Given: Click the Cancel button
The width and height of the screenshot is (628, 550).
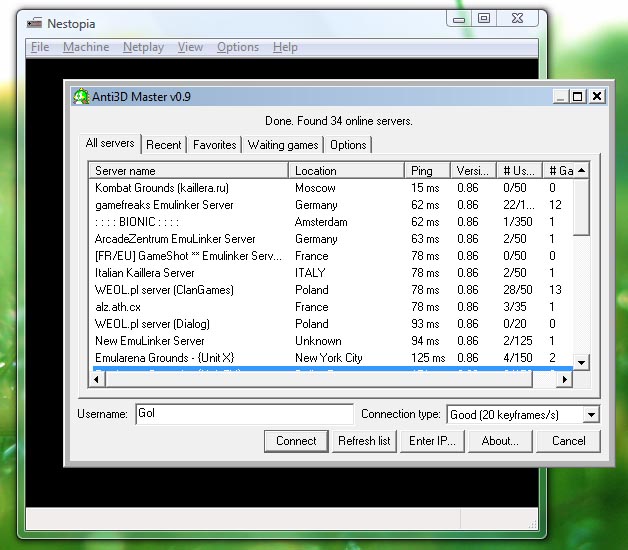Looking at the screenshot, I should [x=568, y=441].
